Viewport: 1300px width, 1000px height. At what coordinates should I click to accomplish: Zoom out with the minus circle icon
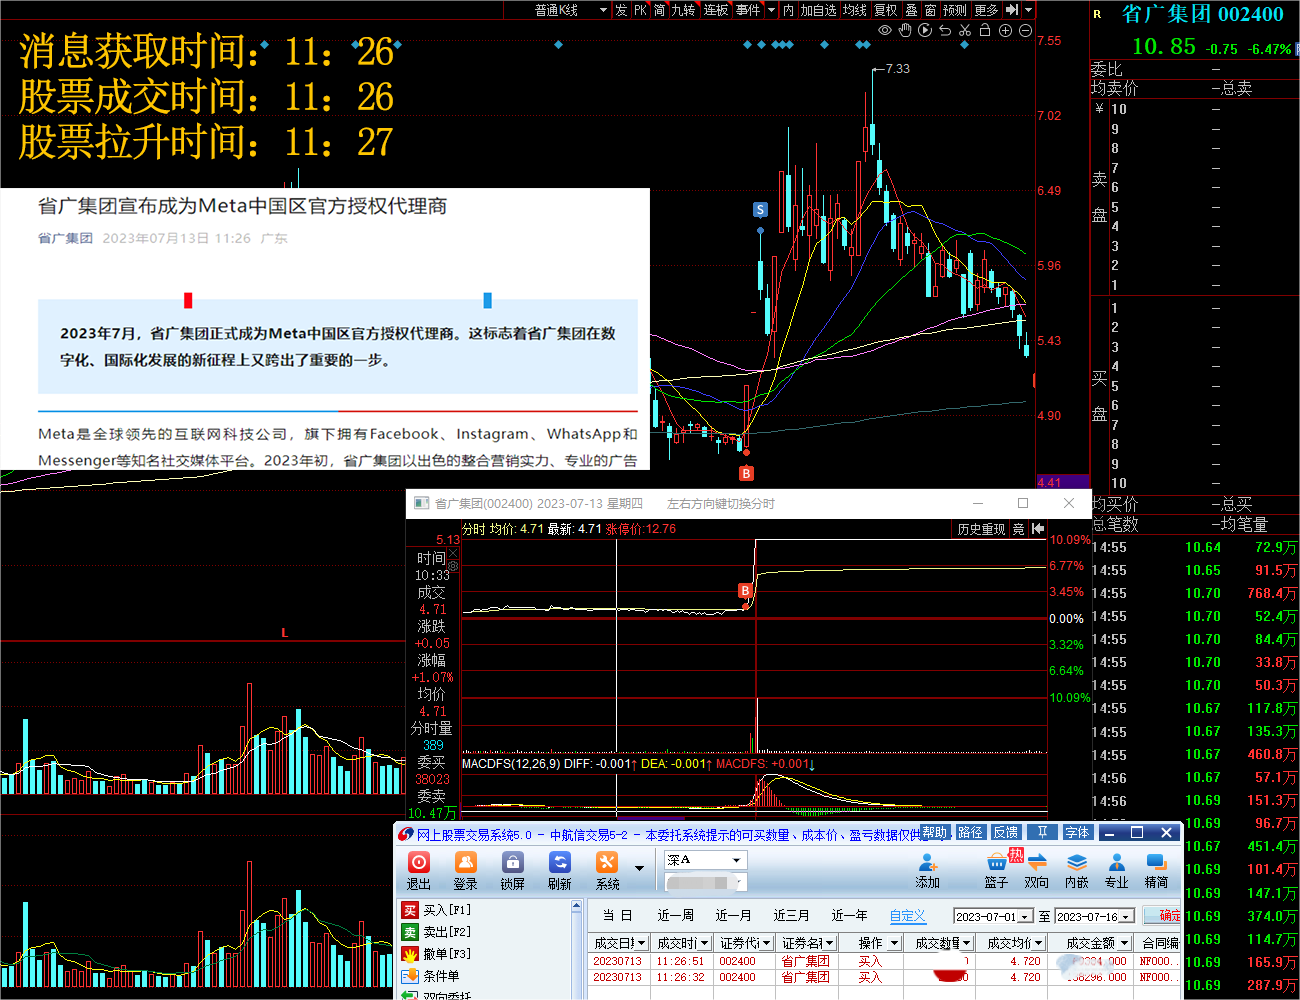[1025, 31]
